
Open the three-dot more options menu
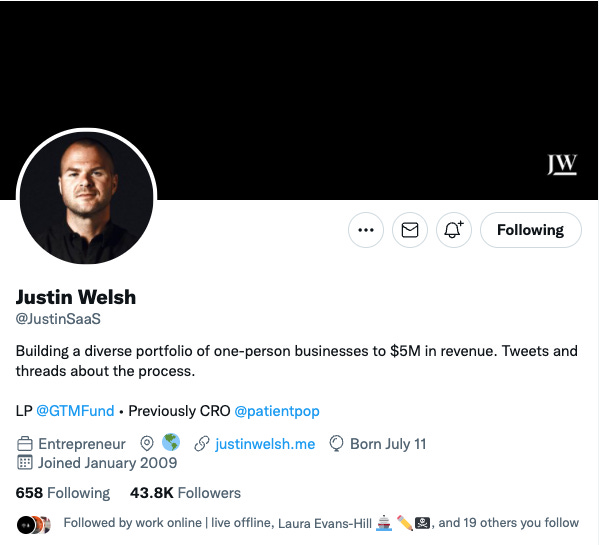(x=366, y=230)
